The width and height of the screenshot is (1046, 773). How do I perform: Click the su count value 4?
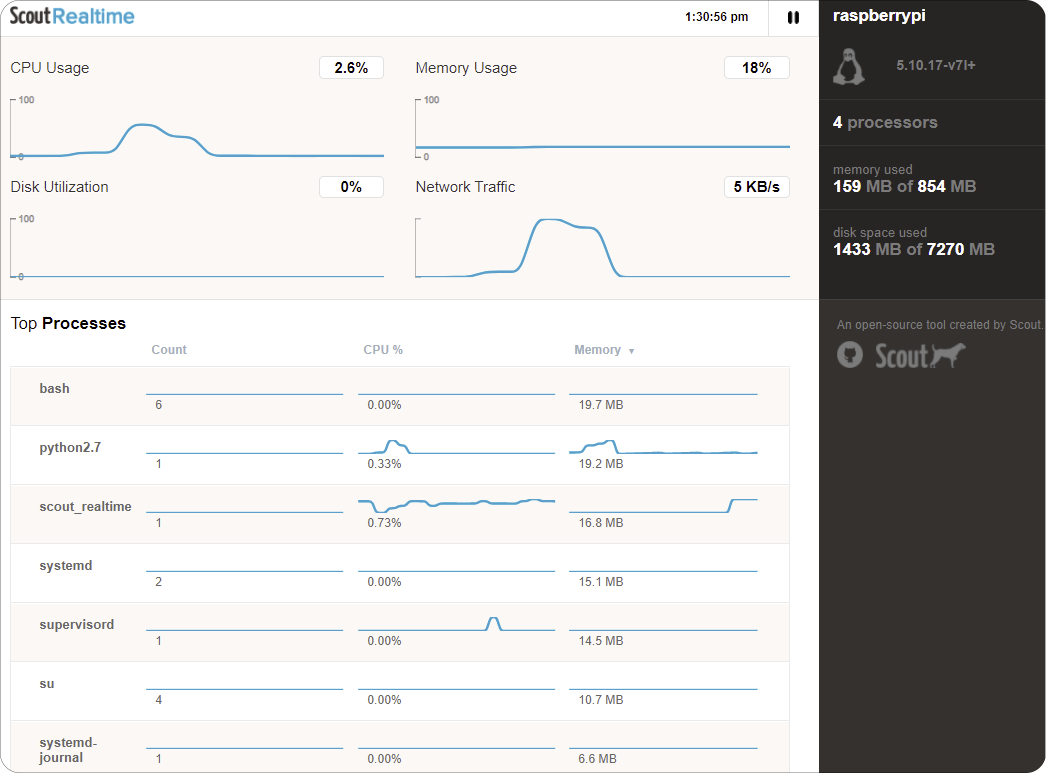(x=159, y=700)
